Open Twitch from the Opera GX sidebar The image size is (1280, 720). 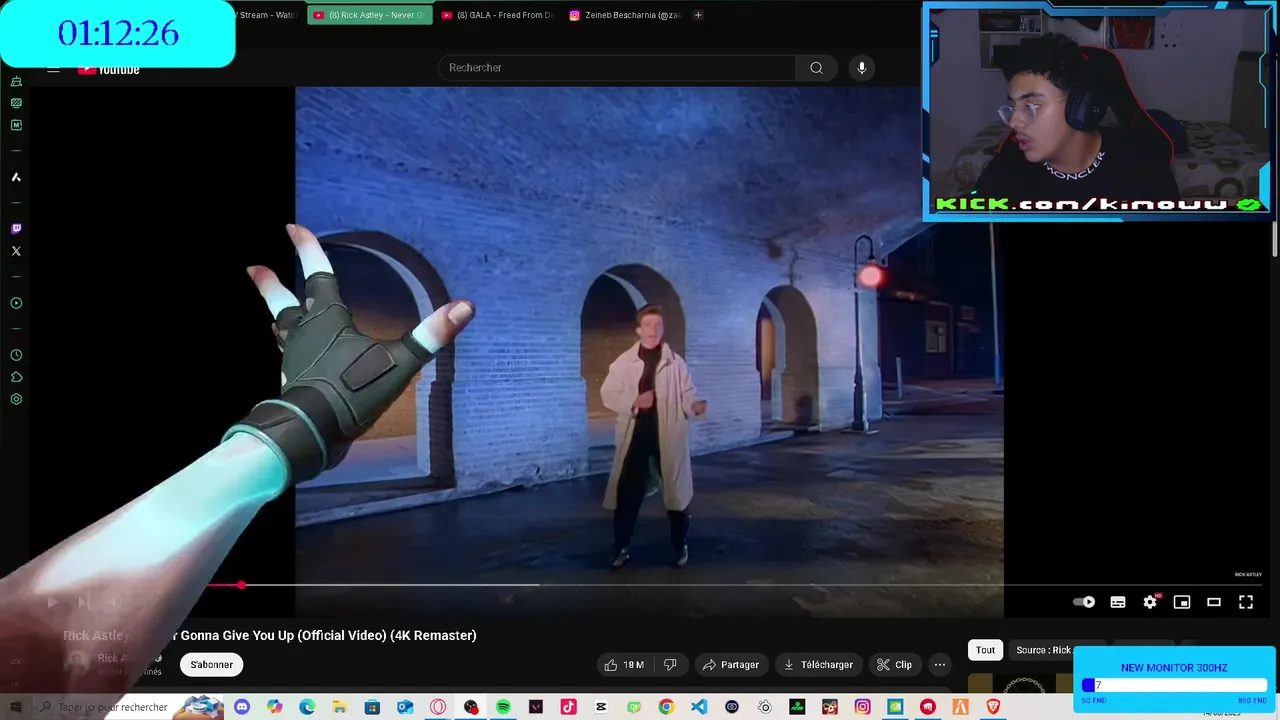pos(16,229)
